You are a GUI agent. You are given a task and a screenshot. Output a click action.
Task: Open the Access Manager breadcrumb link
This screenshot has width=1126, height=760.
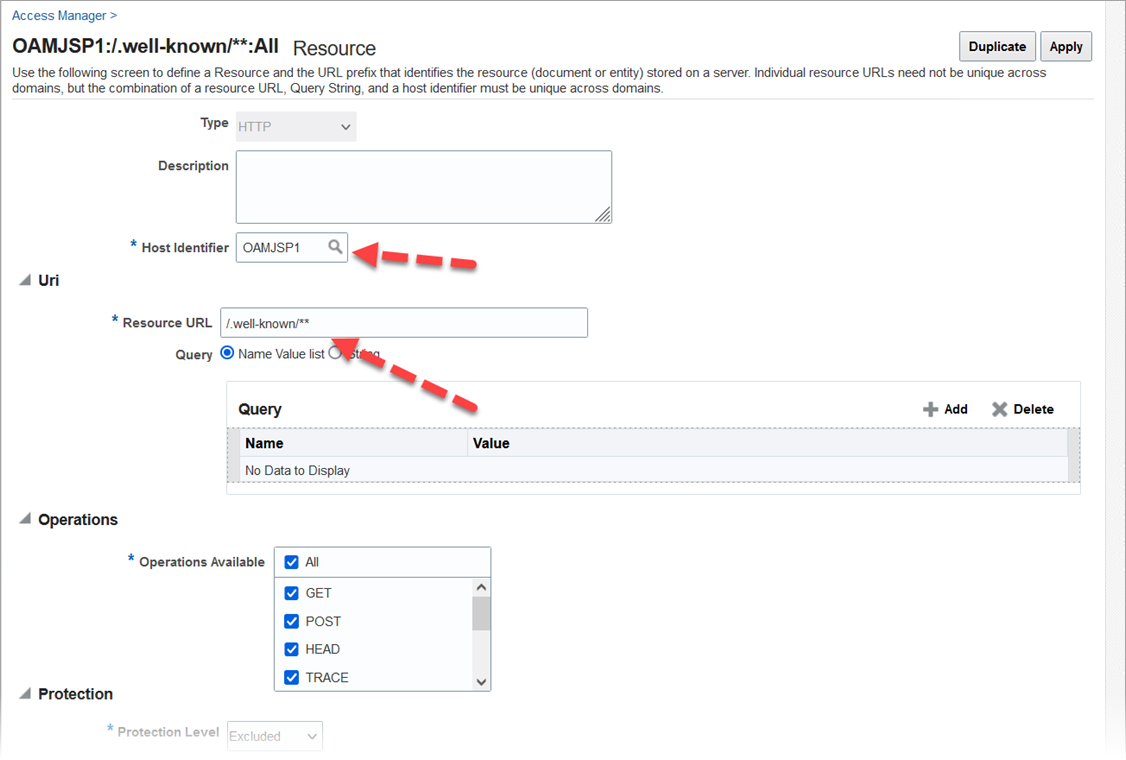[60, 16]
